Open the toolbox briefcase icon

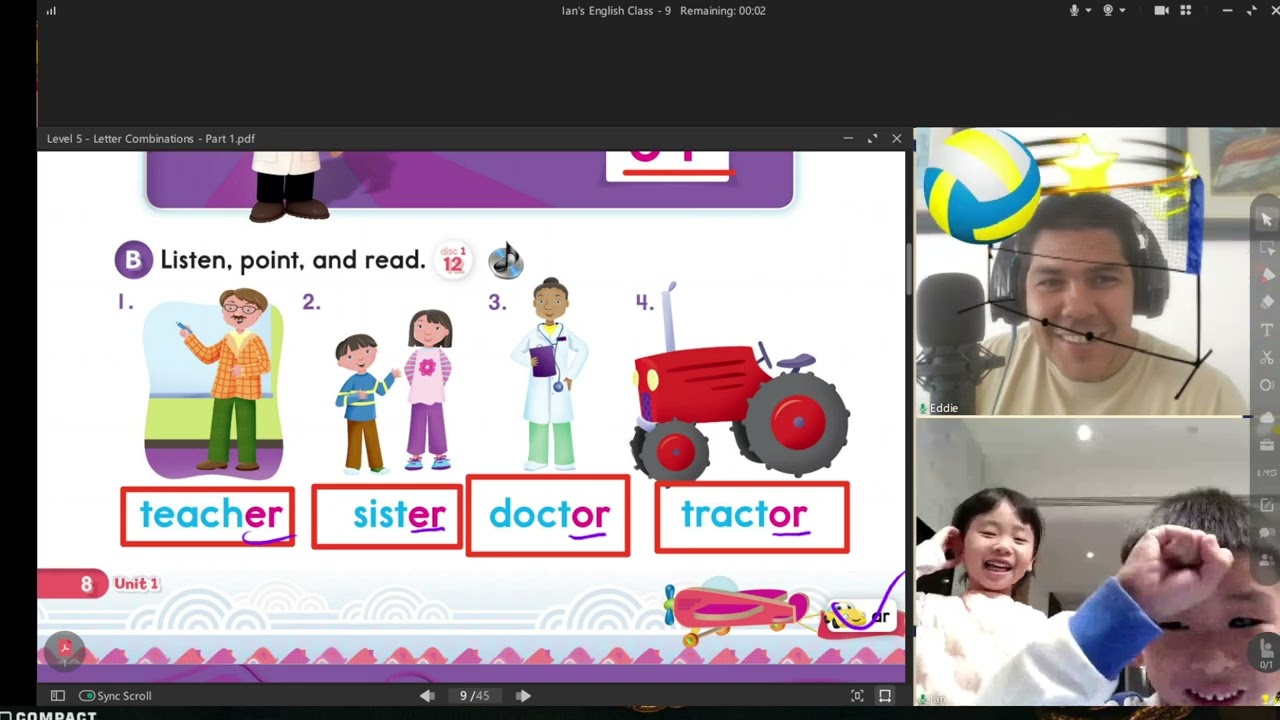(x=1267, y=445)
